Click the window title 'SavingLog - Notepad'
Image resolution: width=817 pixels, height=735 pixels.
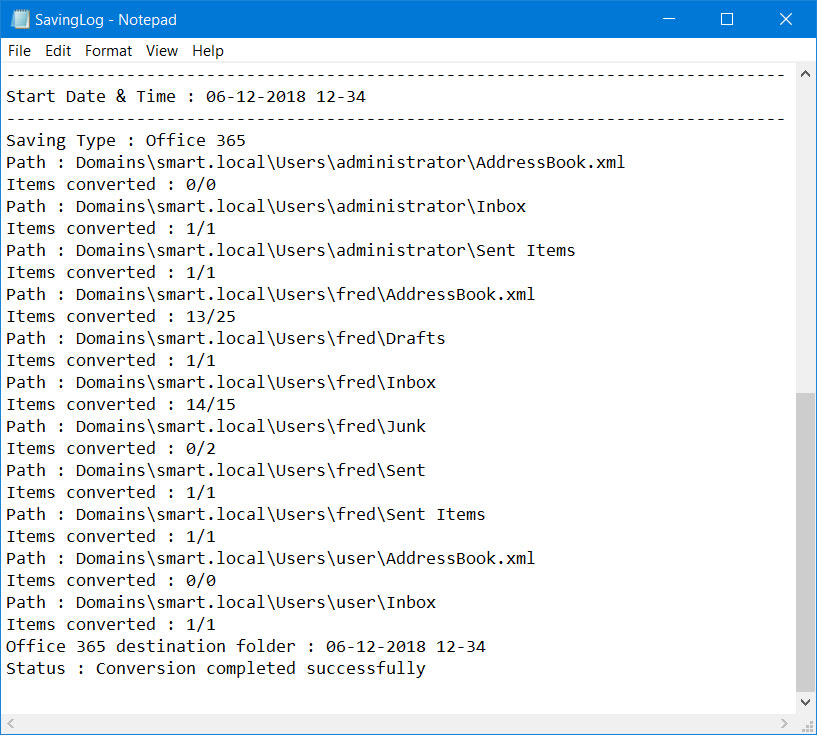pyautogui.click(x=106, y=20)
